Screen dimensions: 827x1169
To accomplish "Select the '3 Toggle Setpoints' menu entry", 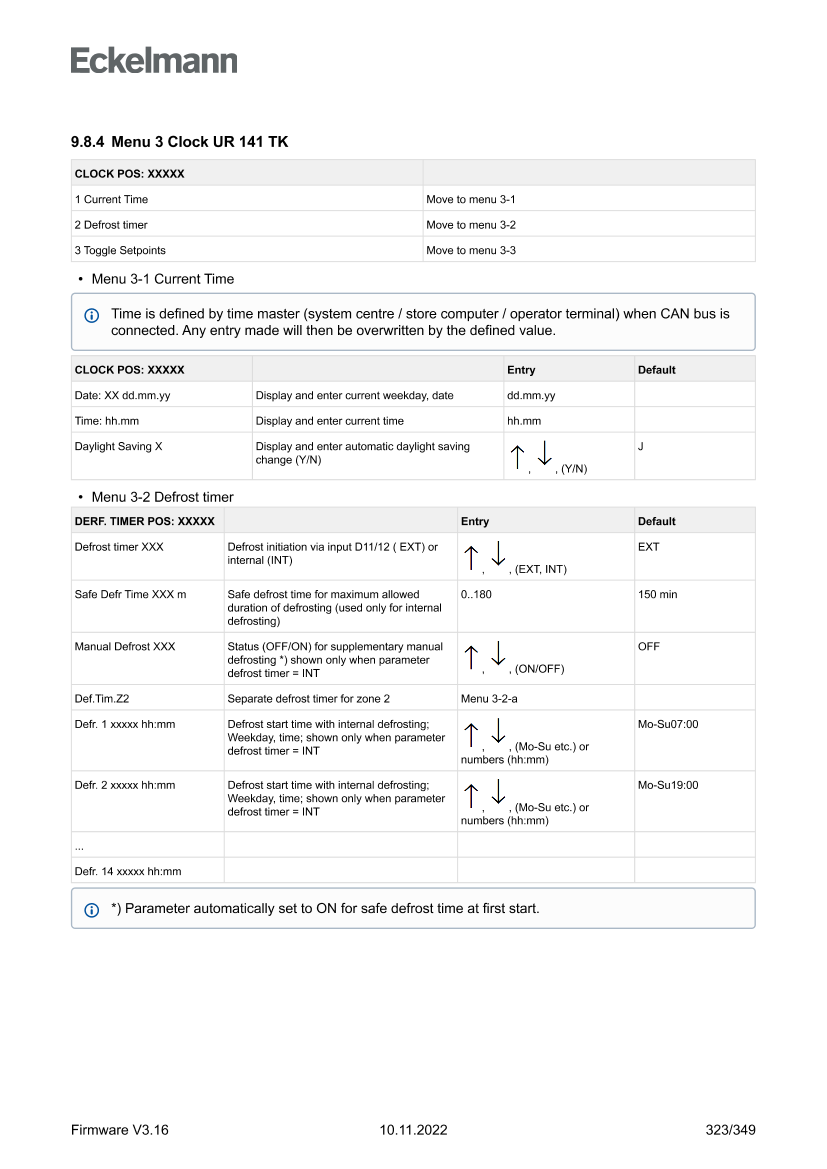I will coord(120,250).
